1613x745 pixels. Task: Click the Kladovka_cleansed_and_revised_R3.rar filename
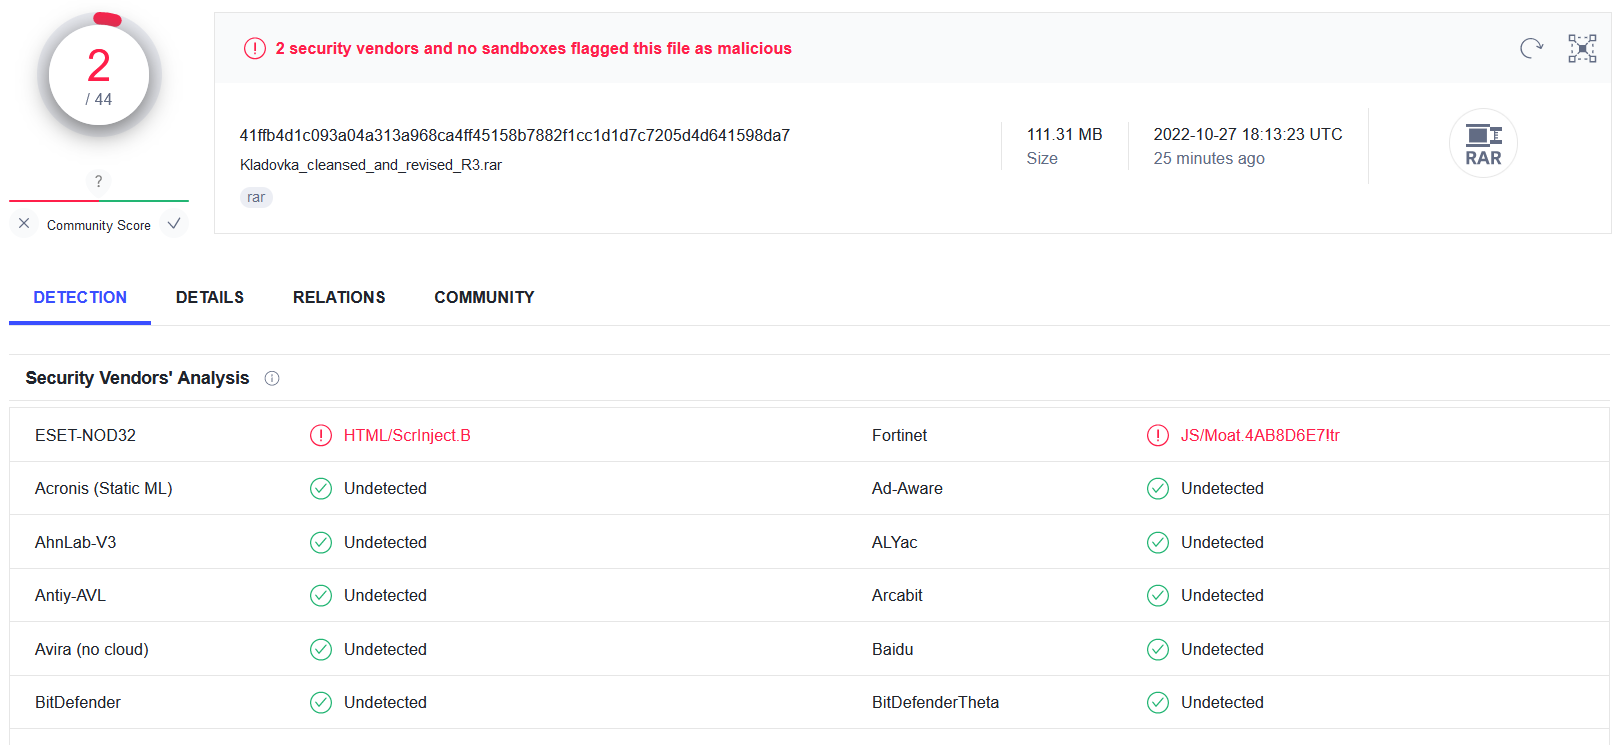coord(371,165)
